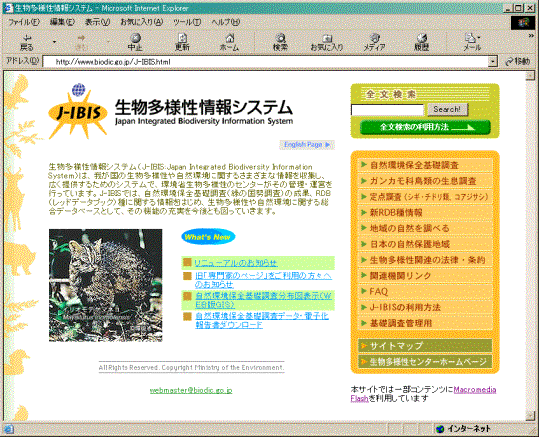Click the status bar page icon

click(x=8, y=429)
